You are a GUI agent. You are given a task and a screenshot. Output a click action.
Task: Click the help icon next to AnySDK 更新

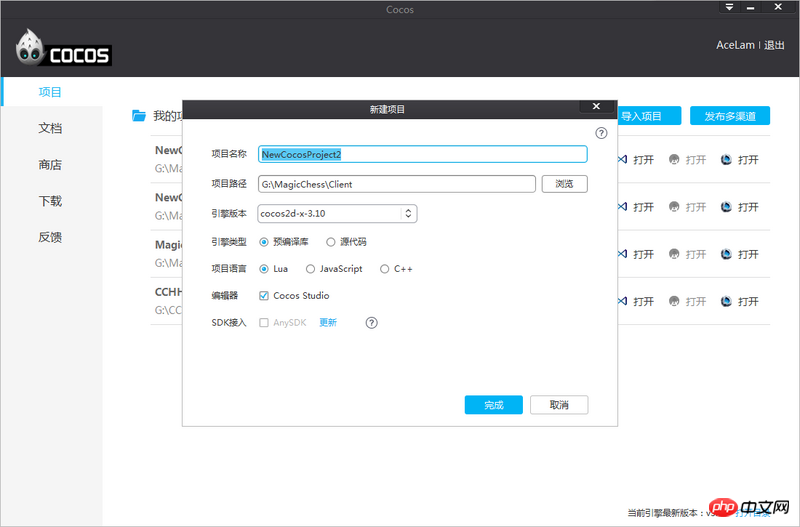tap(371, 322)
